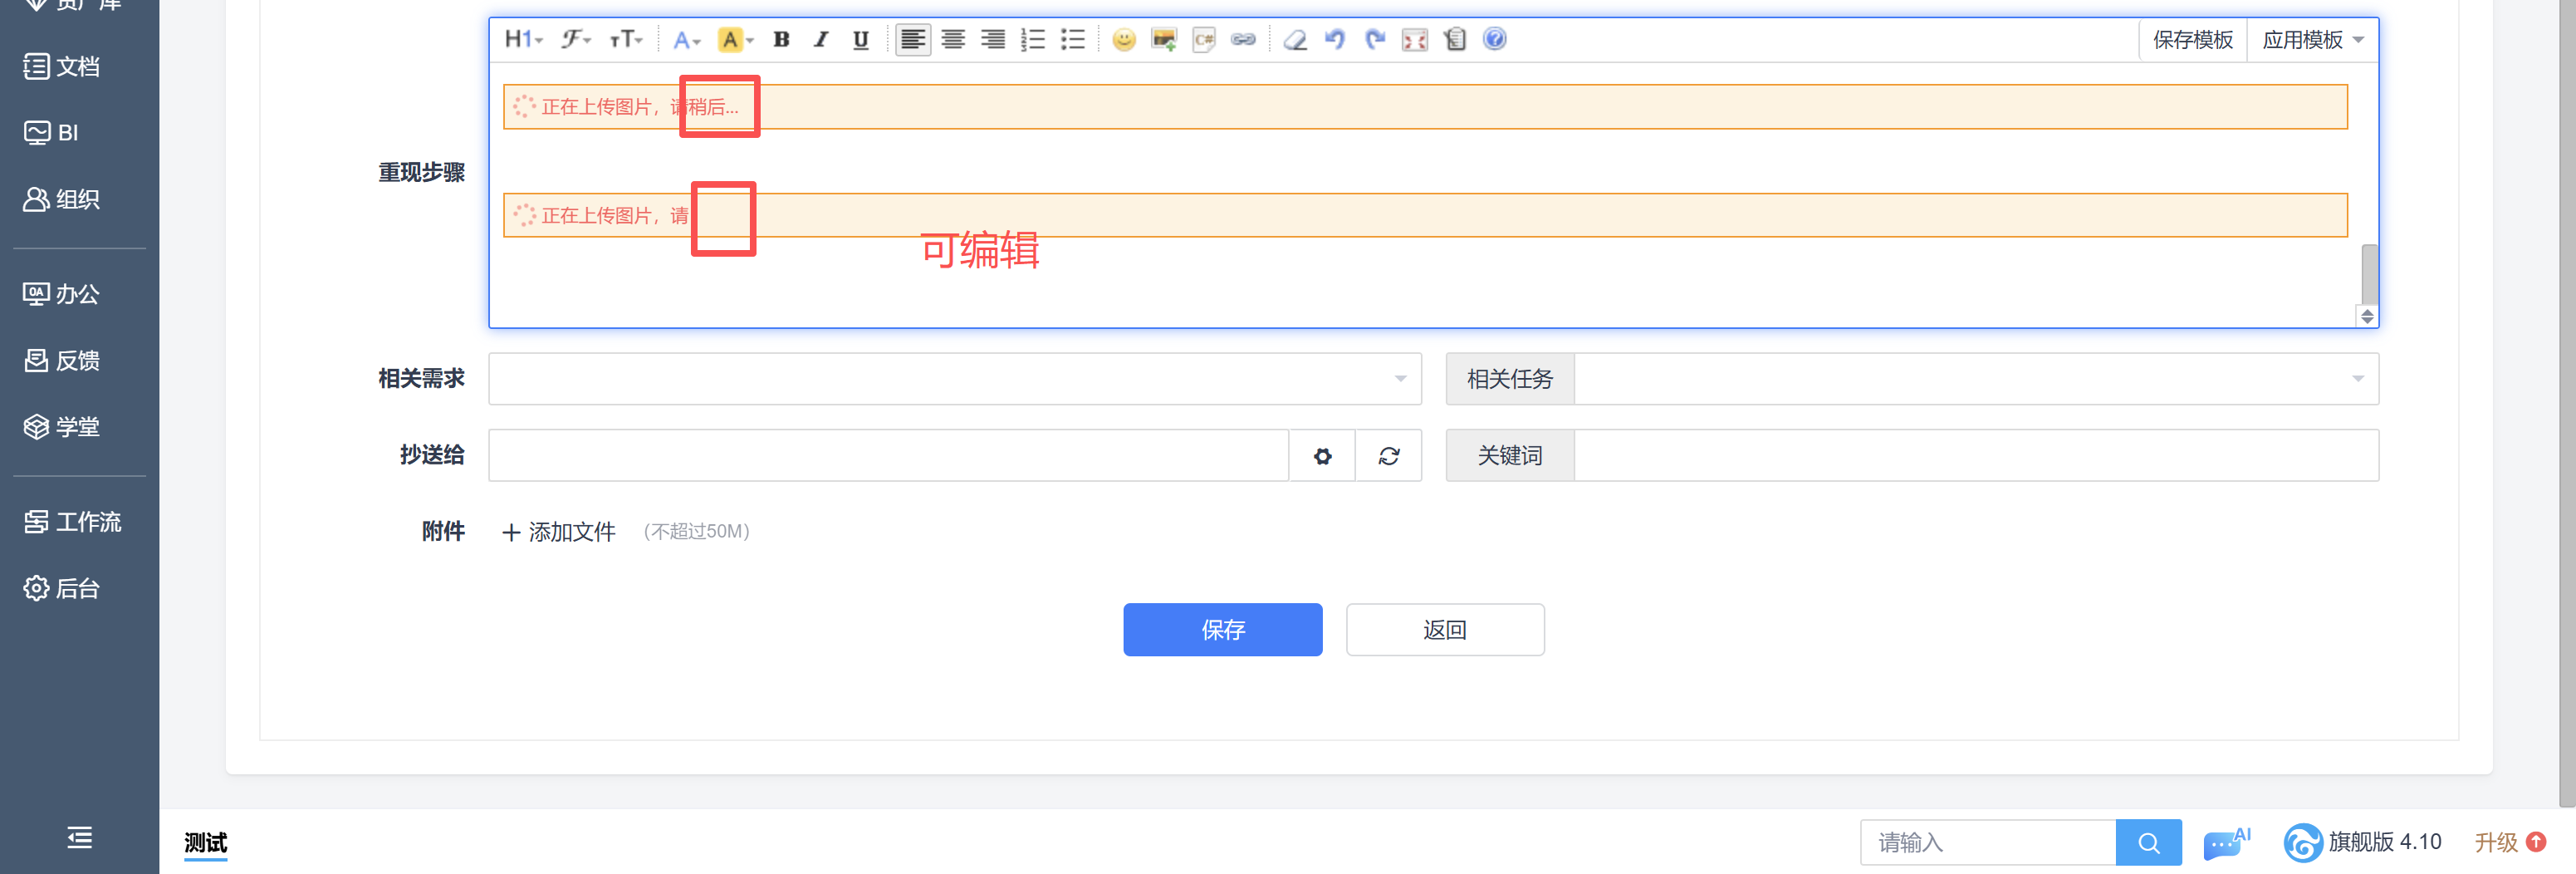Expand the 相关任务 dropdown
This screenshot has width=2576, height=874.
pos(1976,379)
